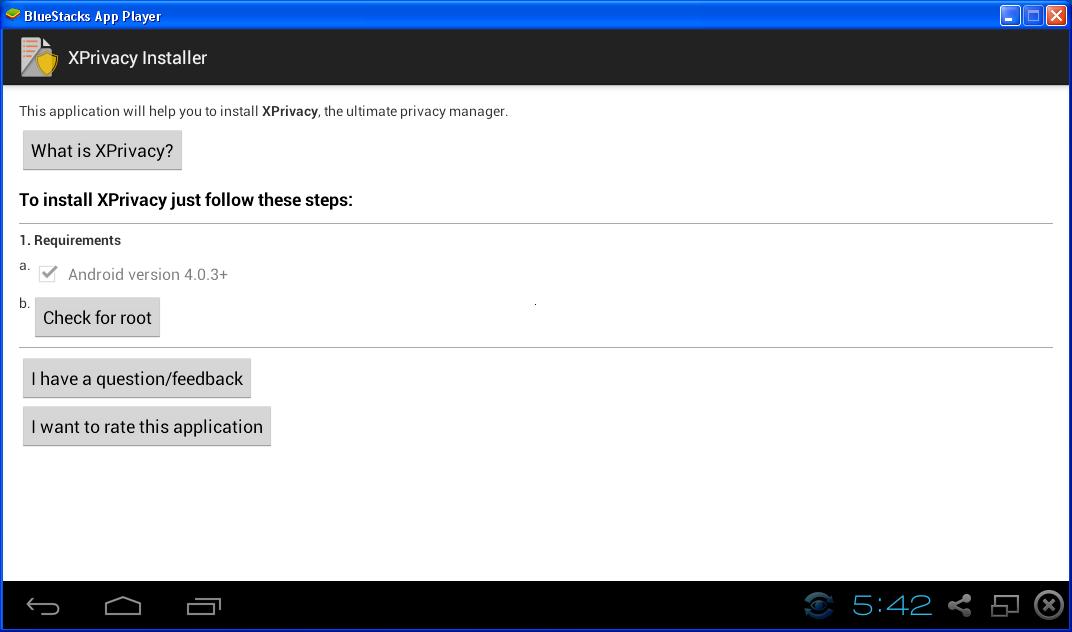Open the What is XPrivacy? info

click(x=103, y=150)
